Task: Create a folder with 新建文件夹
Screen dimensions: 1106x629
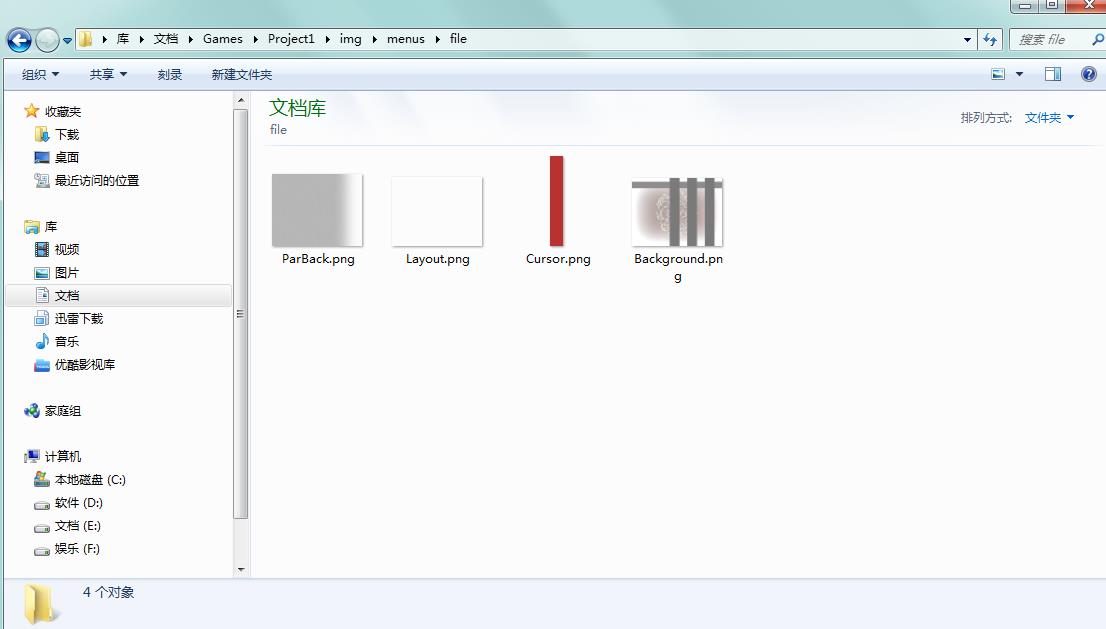Action: [x=242, y=75]
